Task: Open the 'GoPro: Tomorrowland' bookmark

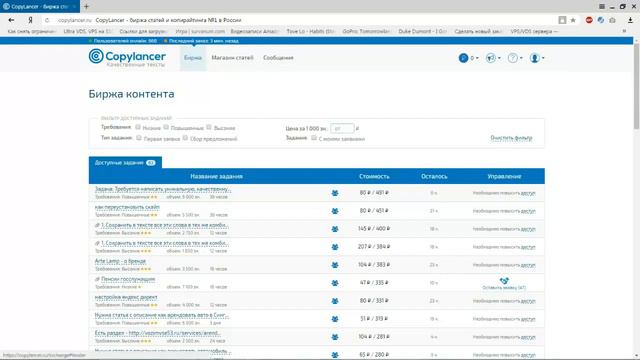Action: (x=366, y=31)
